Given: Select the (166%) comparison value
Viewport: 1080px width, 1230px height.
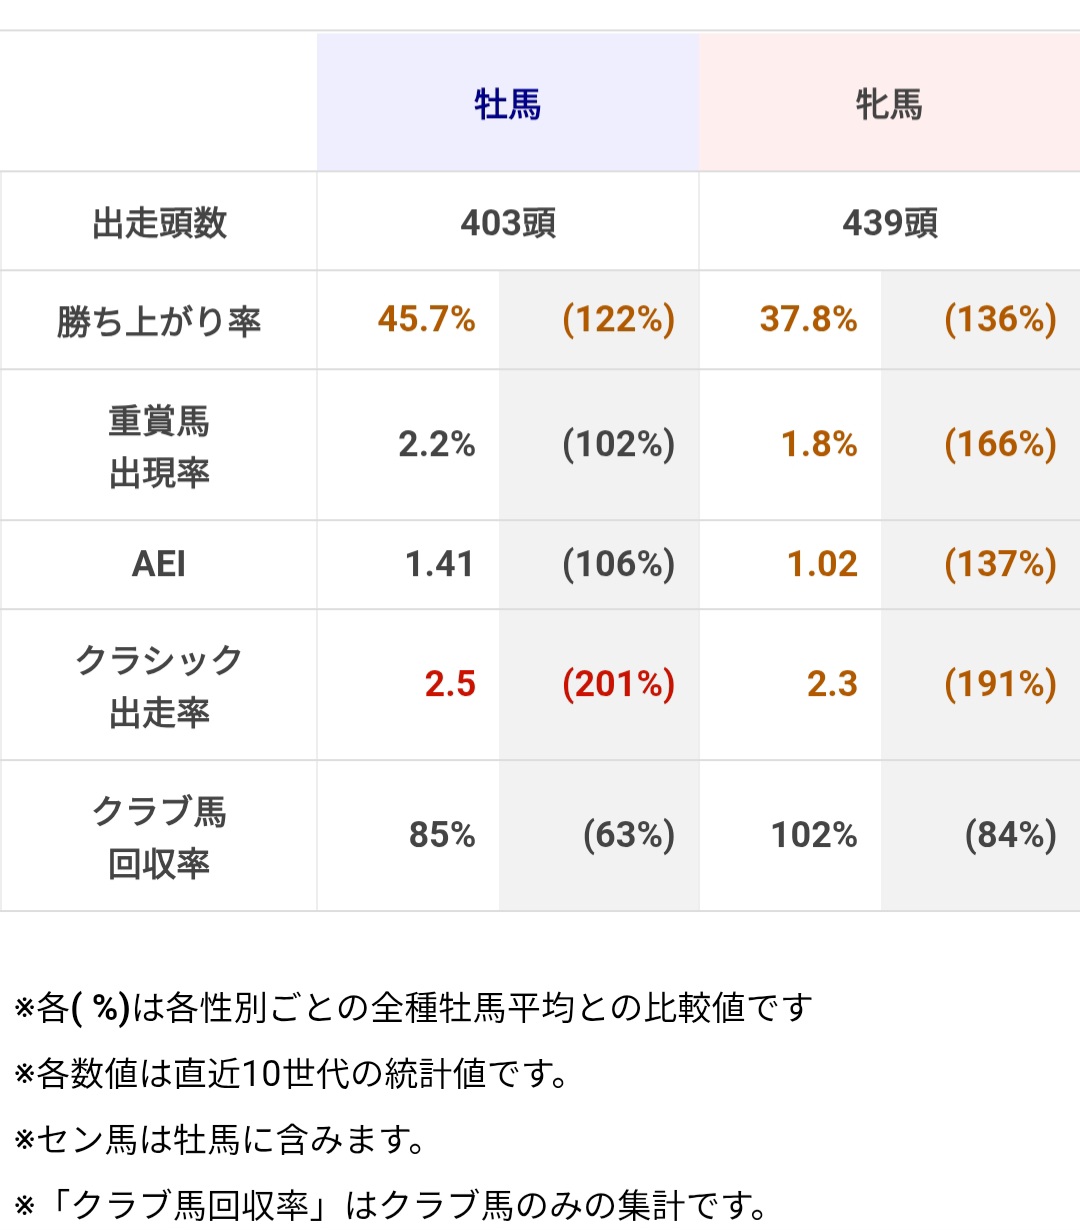Looking at the screenshot, I should [1000, 444].
